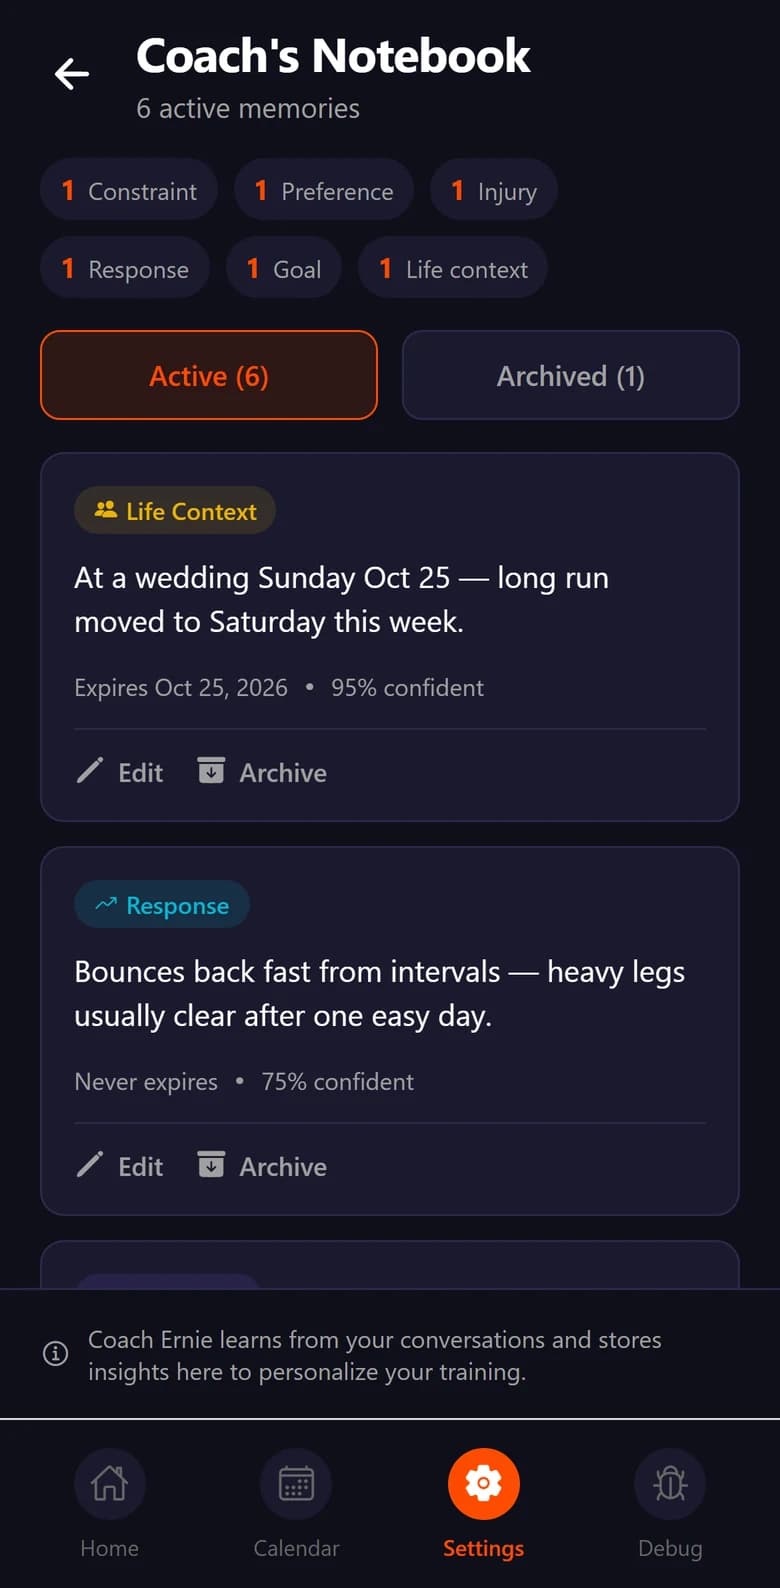Click the archive box icon on the wedding memory
Viewport: 780px width, 1588px height.
coord(211,771)
